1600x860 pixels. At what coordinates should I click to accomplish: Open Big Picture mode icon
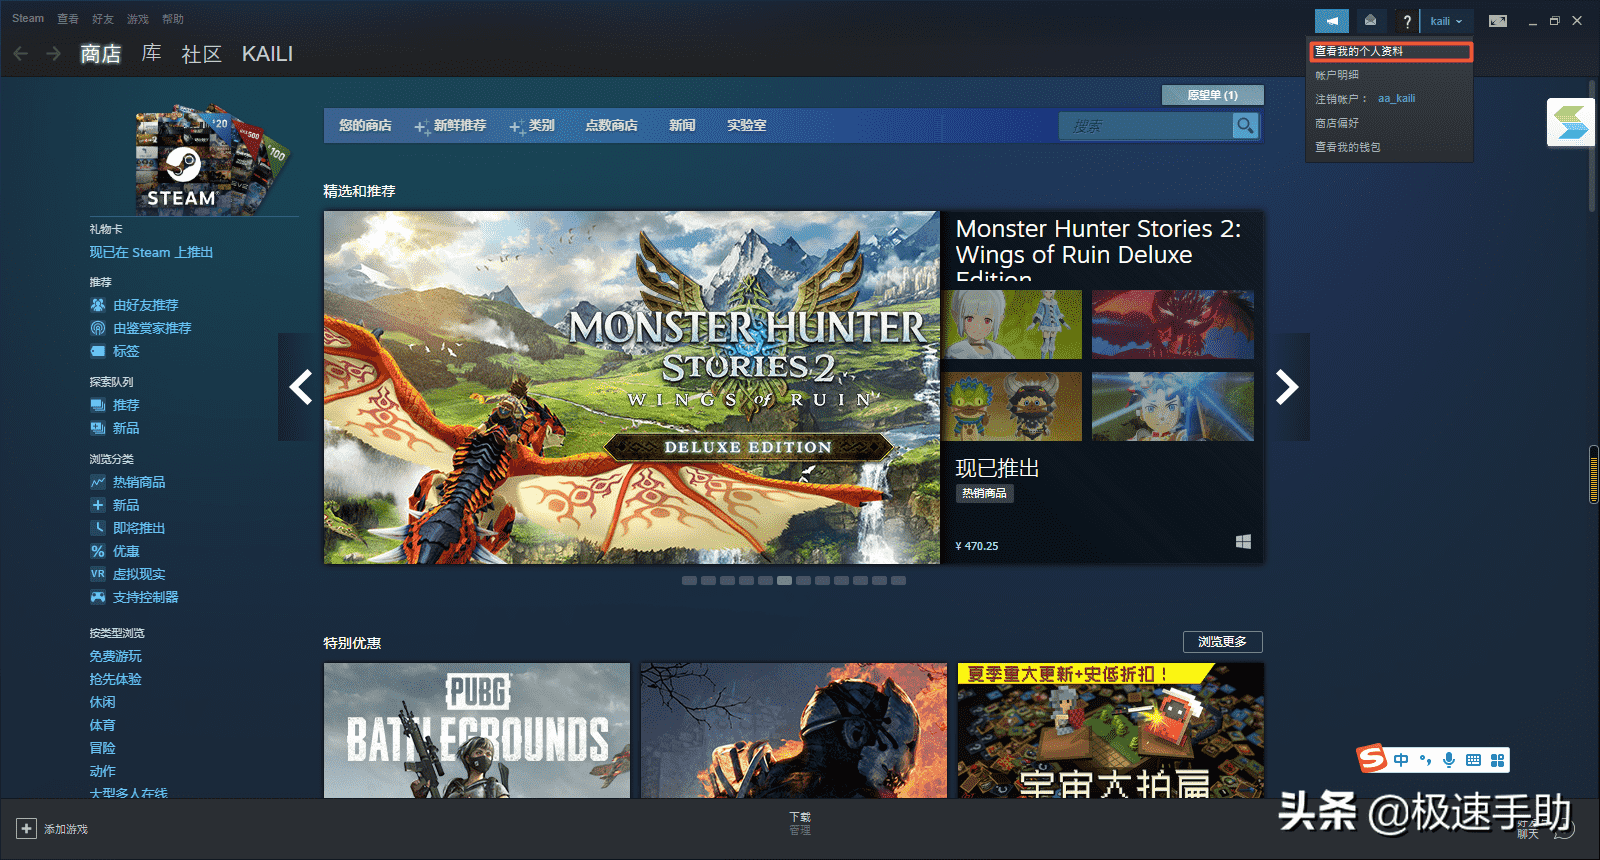coord(1498,21)
